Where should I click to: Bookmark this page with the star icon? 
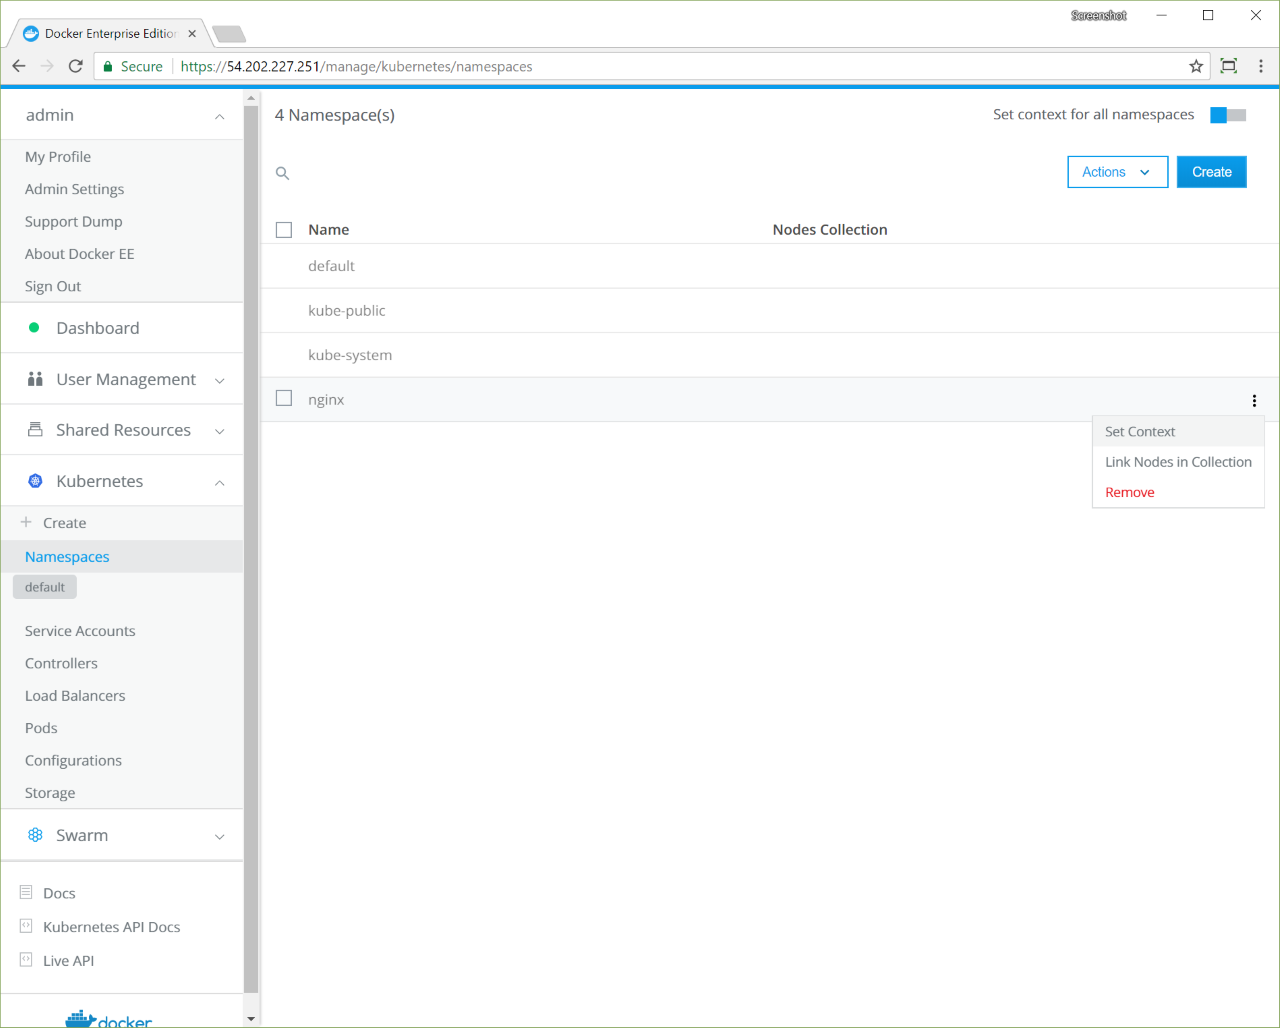tap(1196, 66)
